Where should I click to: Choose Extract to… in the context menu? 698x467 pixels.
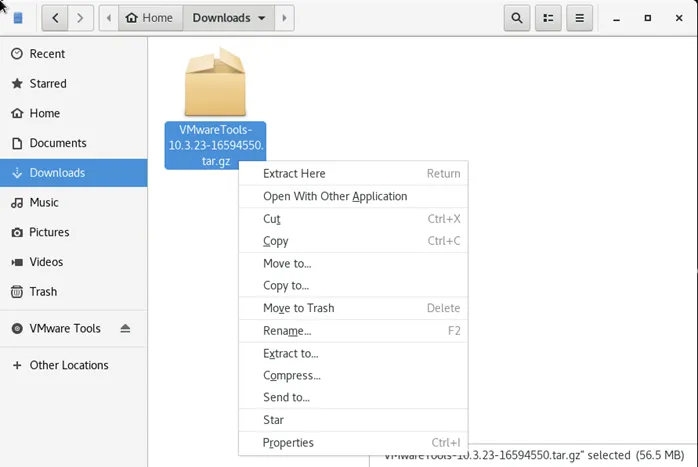353,353
